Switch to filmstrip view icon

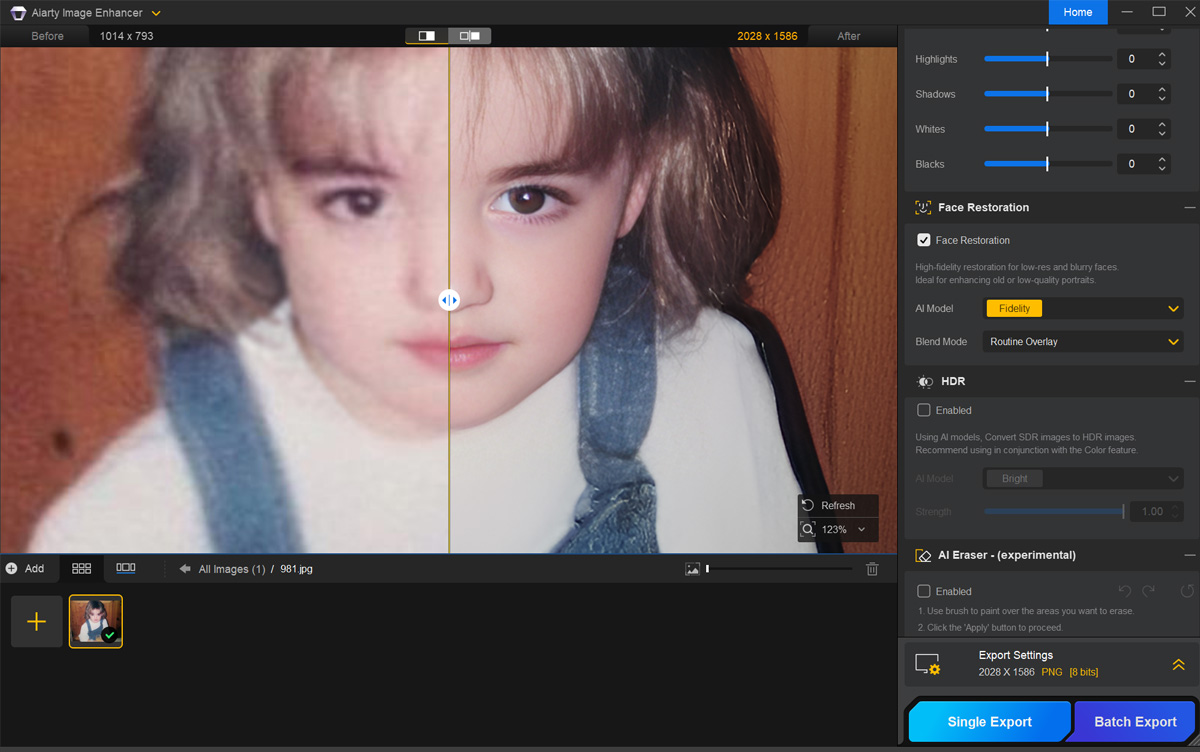click(x=126, y=569)
